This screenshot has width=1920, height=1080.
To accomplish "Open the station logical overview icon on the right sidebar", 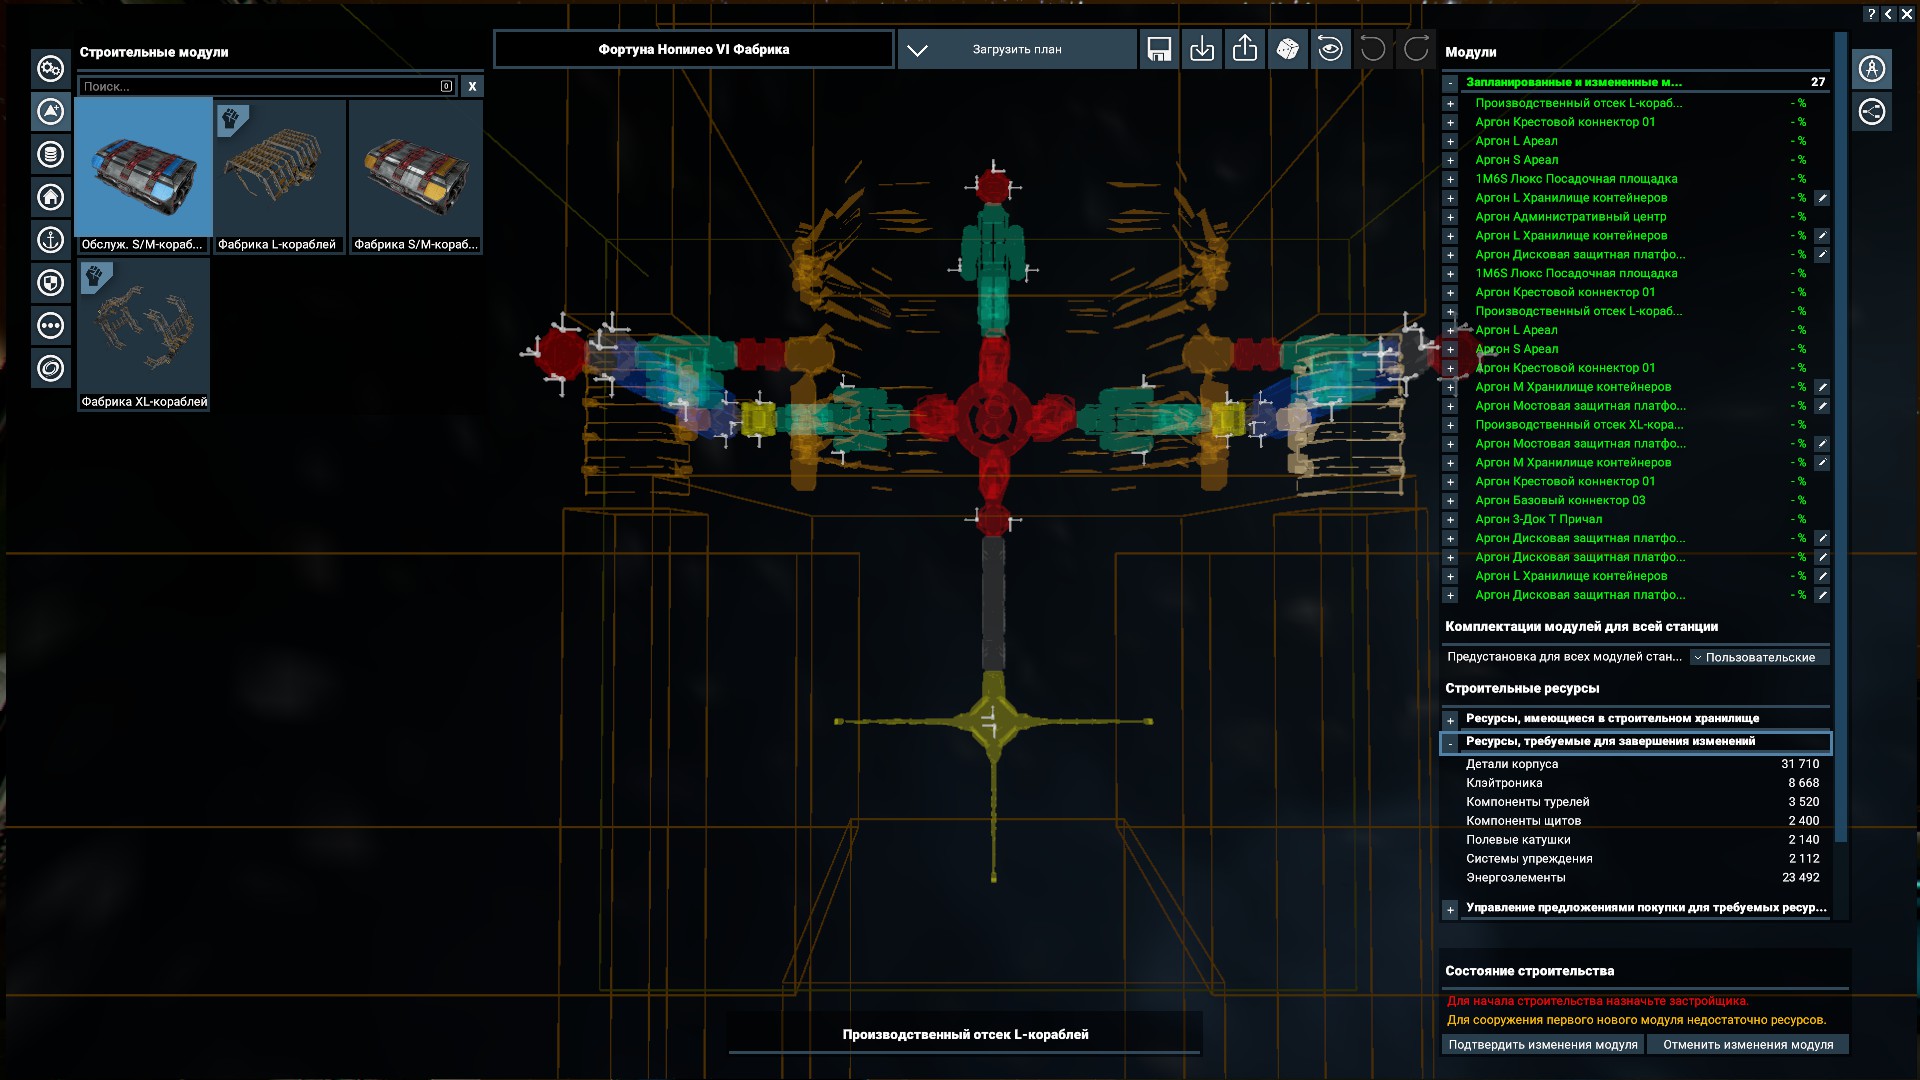I will 1872,112.
